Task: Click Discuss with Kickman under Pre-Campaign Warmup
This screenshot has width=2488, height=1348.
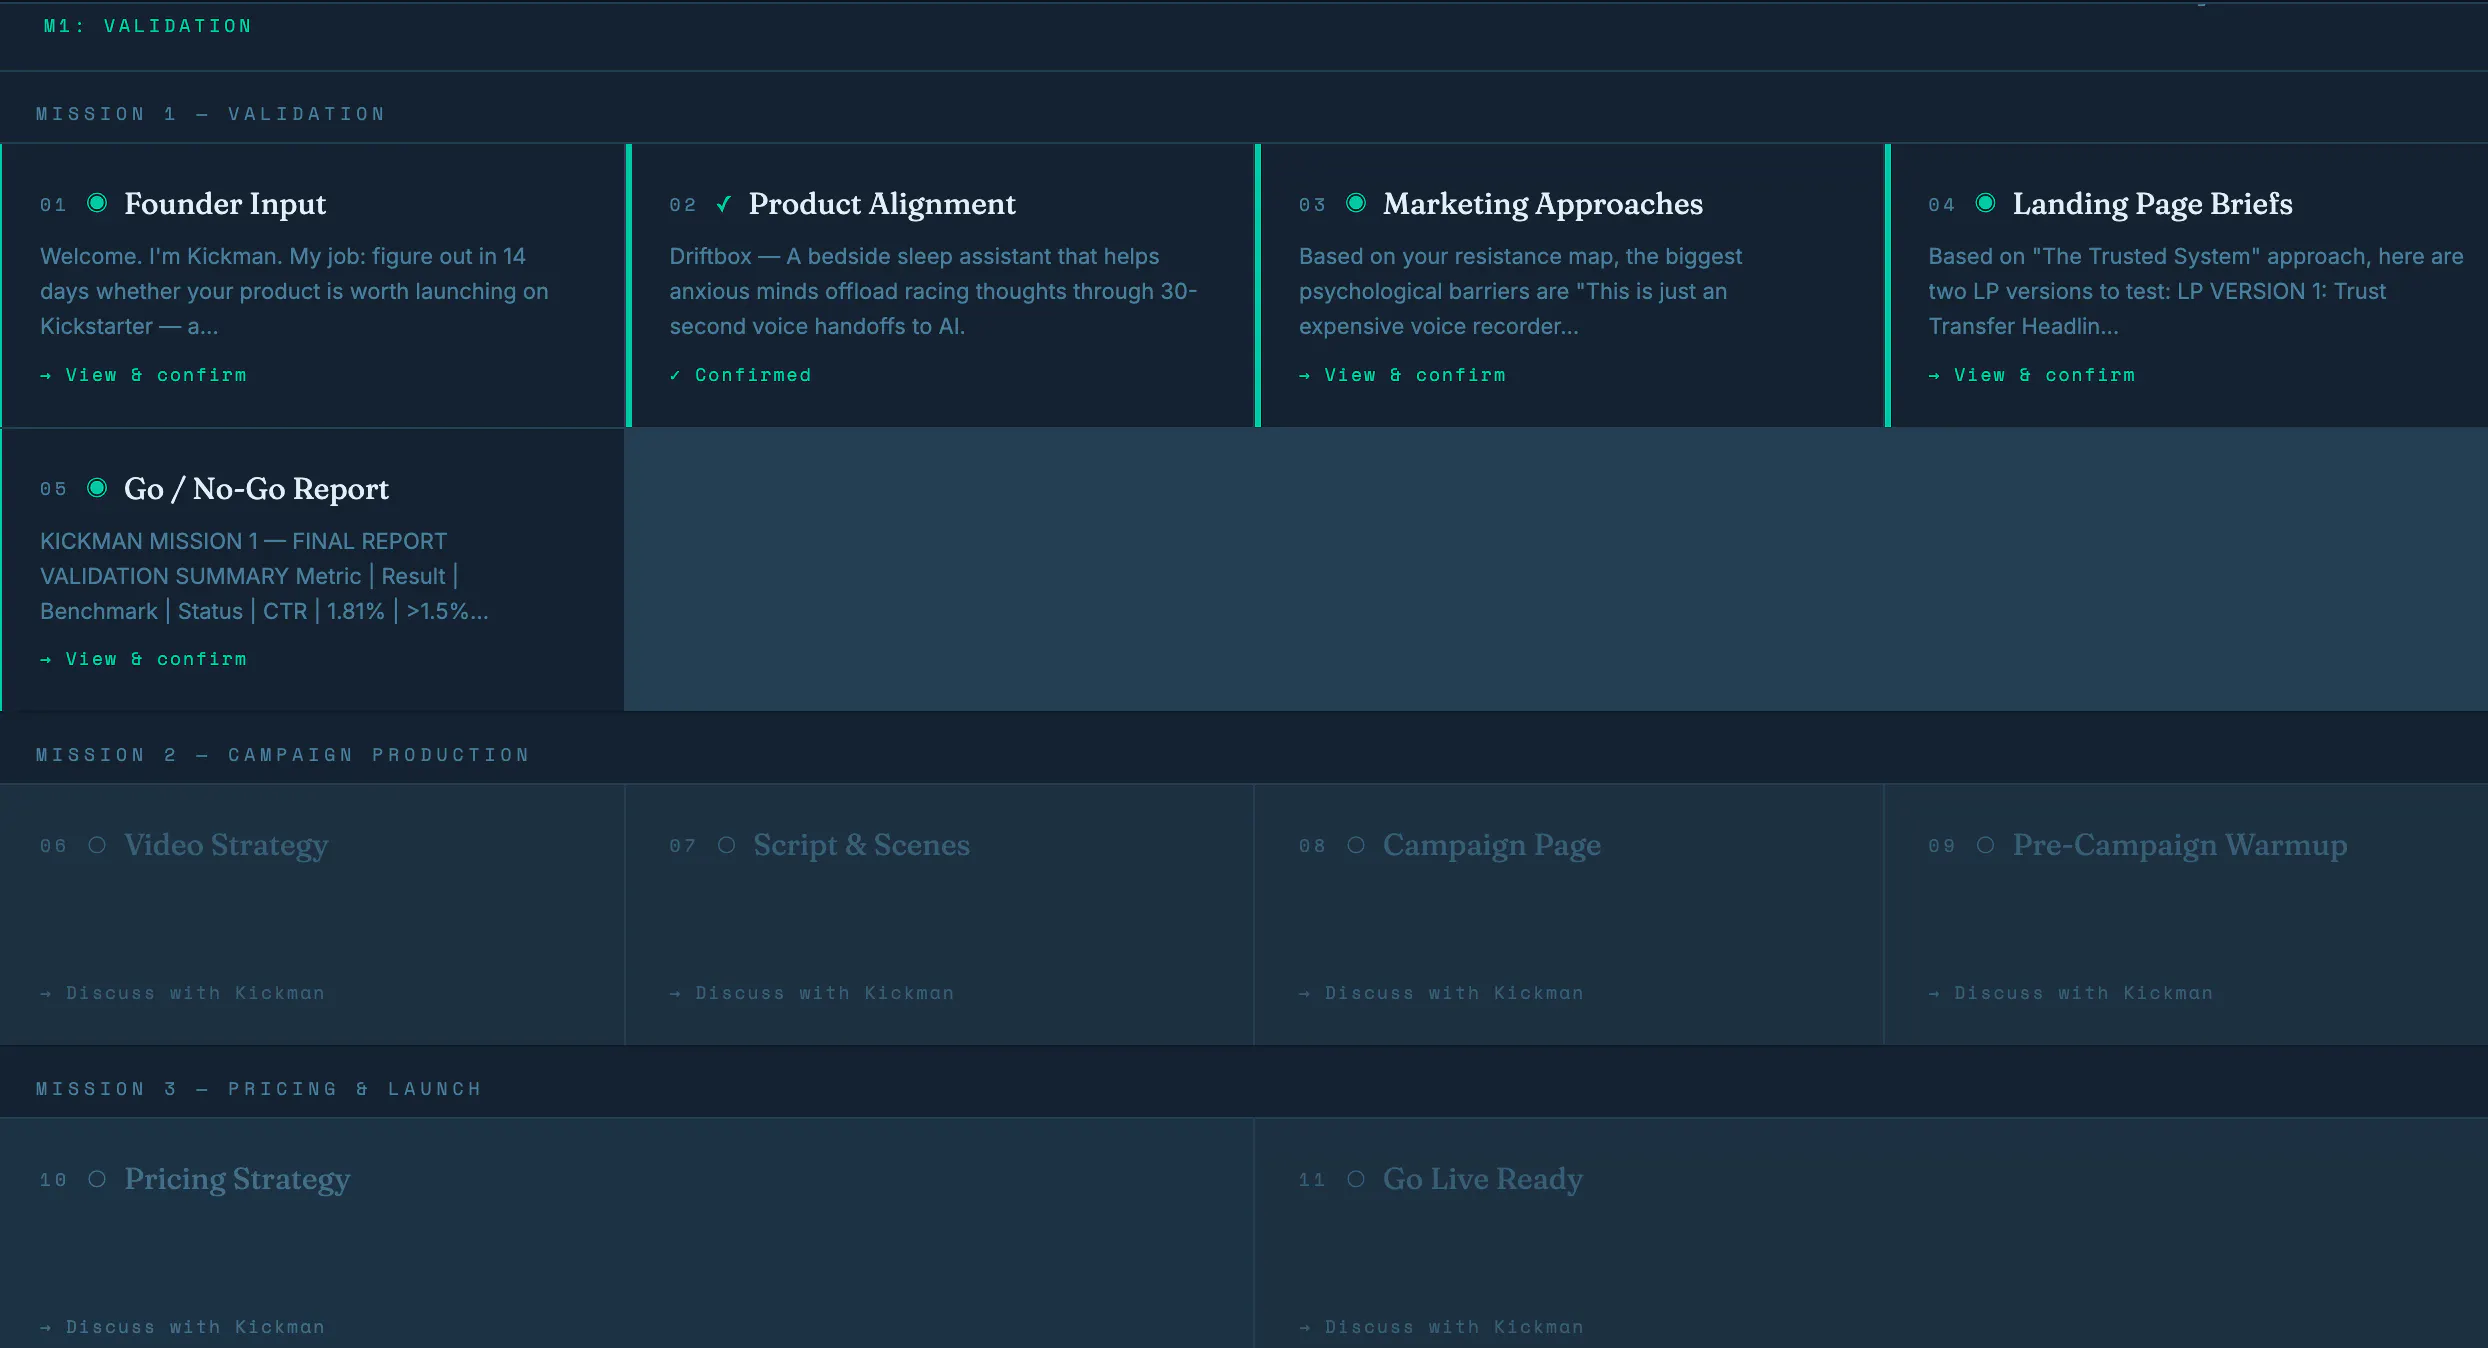Action: pyautogui.click(x=2071, y=993)
